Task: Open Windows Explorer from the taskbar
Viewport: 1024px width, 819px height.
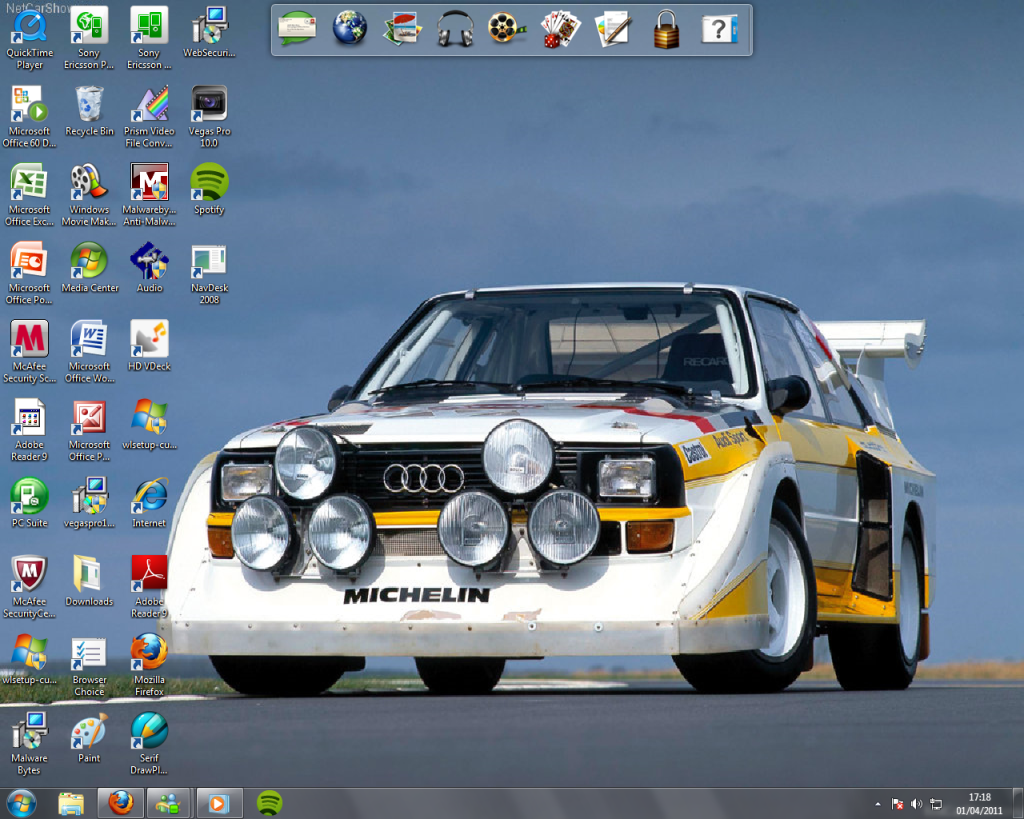Action: tap(71, 803)
